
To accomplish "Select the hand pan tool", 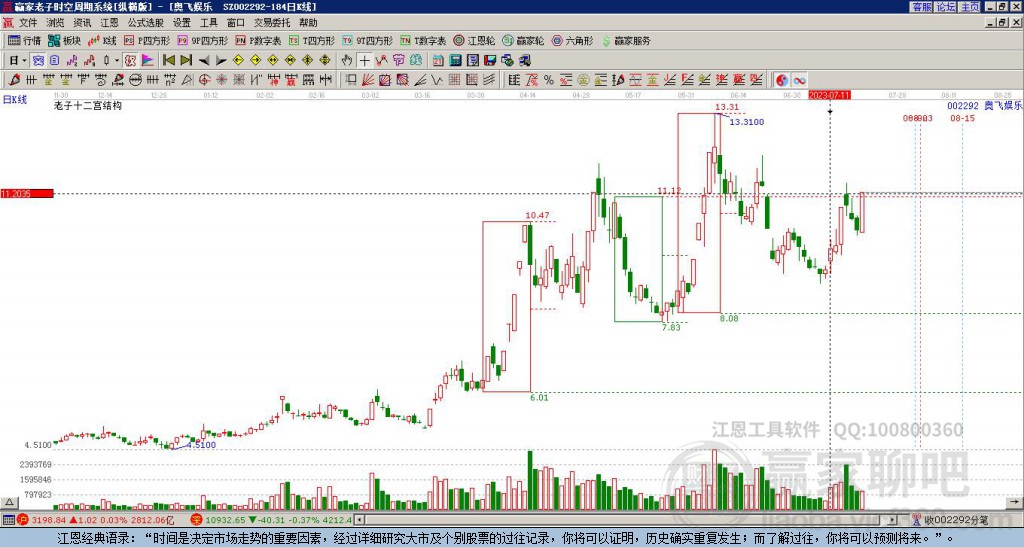I will pyautogui.click(x=347, y=60).
